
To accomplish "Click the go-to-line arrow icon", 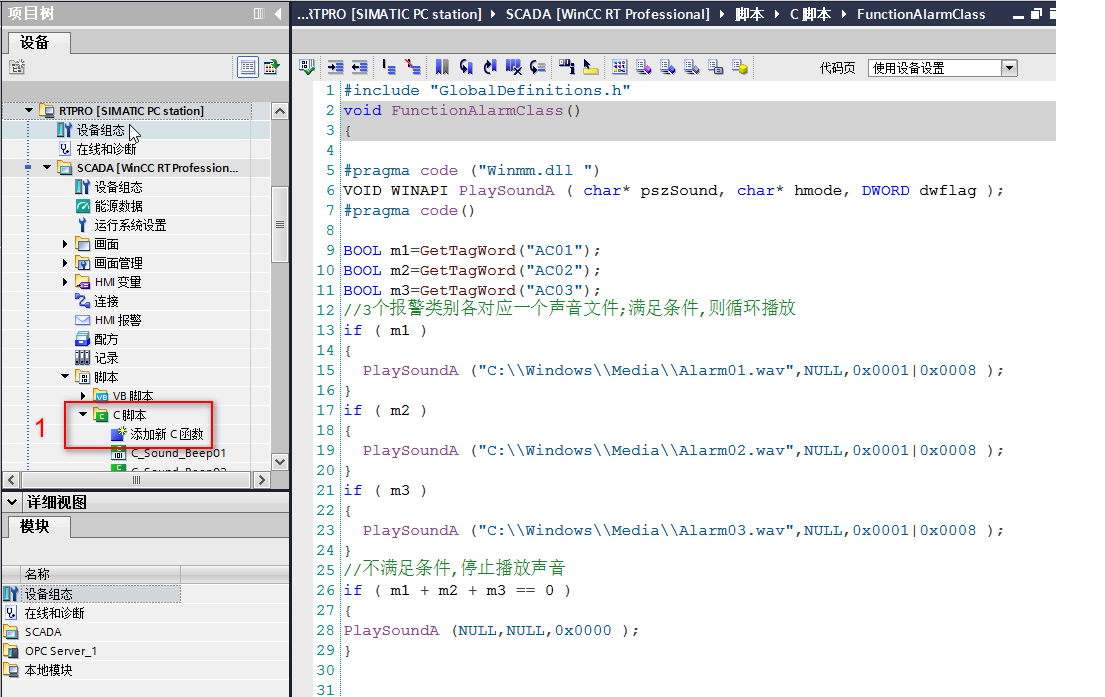I will 538,67.
